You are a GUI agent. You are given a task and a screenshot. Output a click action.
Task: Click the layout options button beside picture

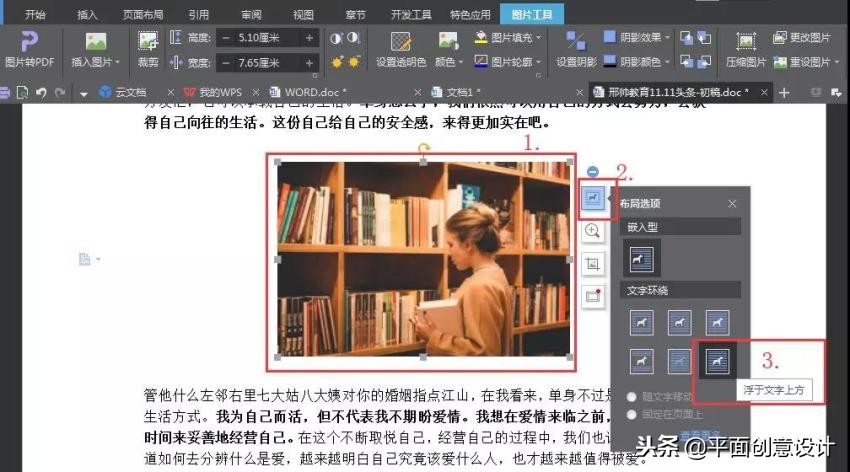[593, 198]
